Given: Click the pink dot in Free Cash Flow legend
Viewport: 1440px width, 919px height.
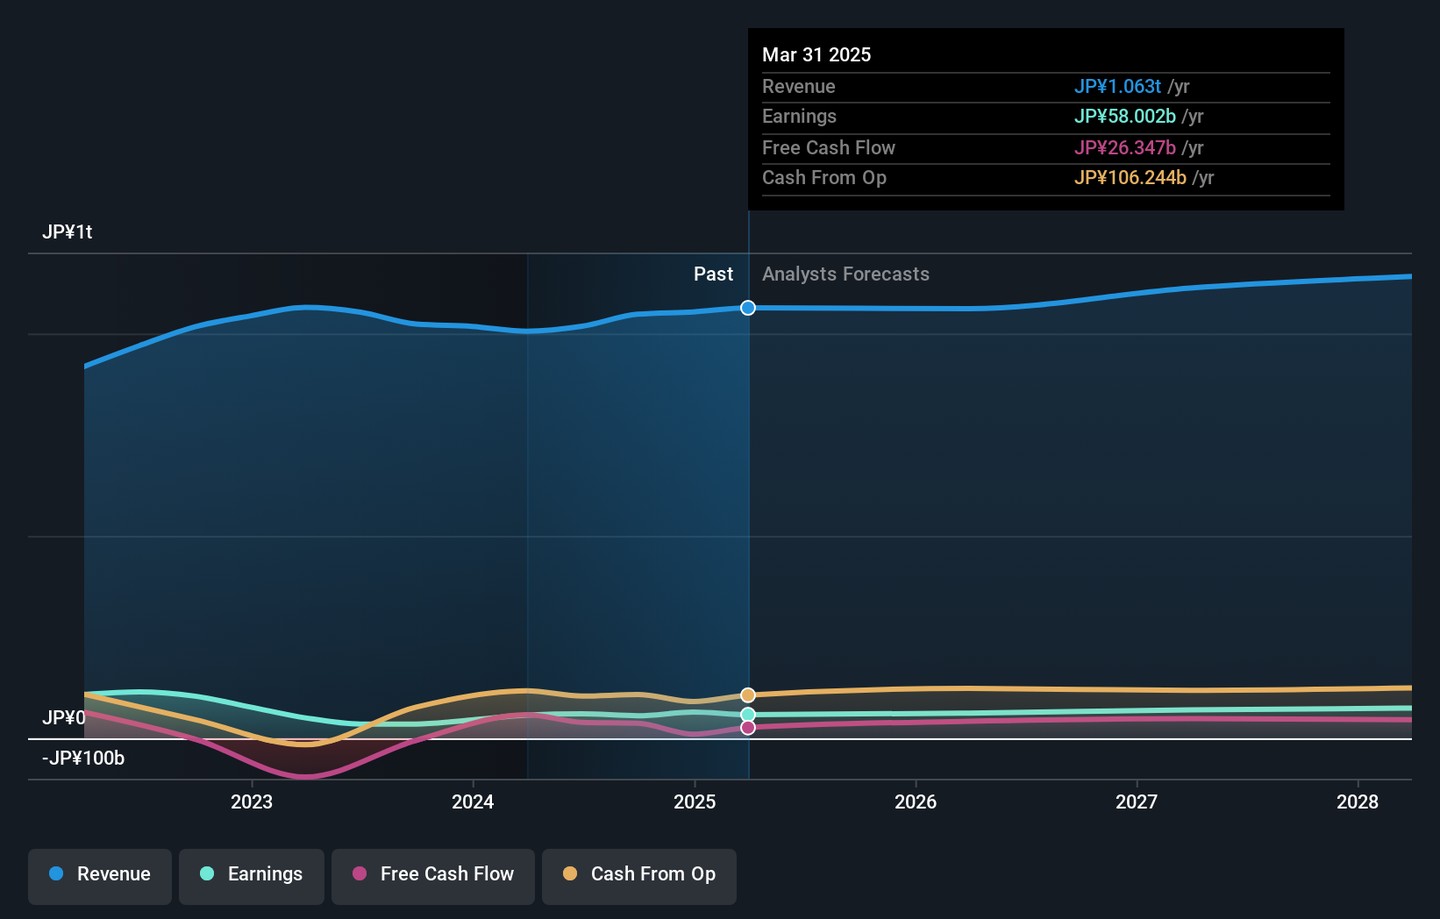Looking at the screenshot, I should click(360, 874).
